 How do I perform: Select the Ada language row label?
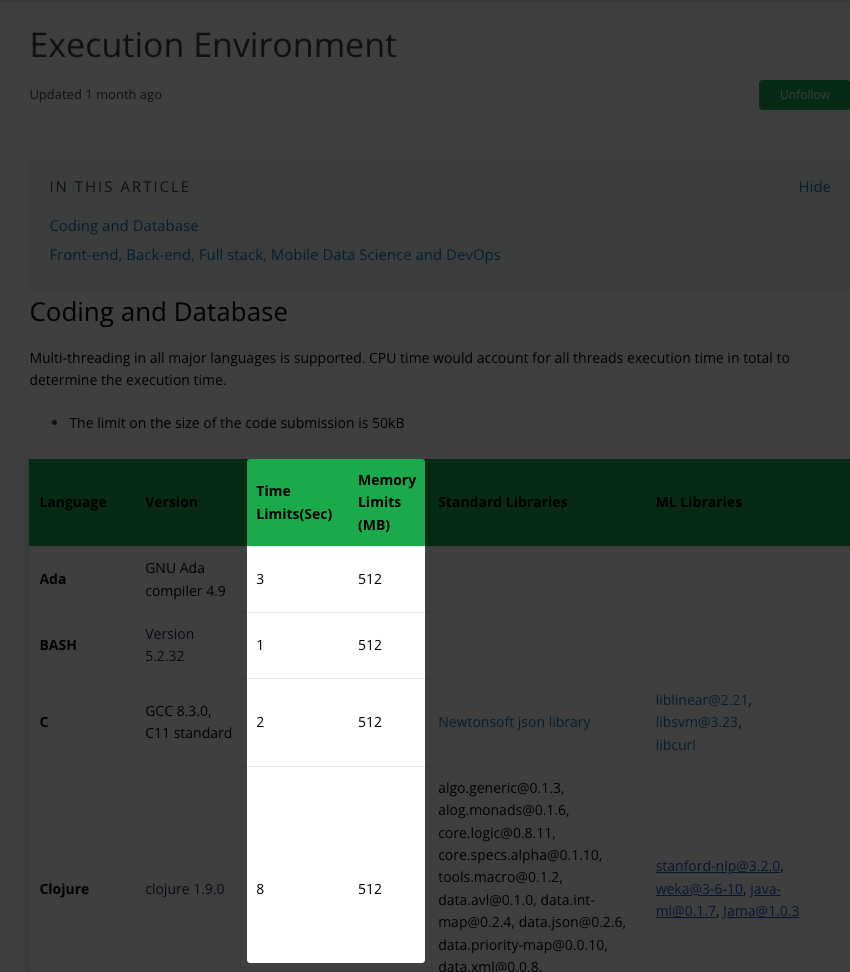coord(53,579)
